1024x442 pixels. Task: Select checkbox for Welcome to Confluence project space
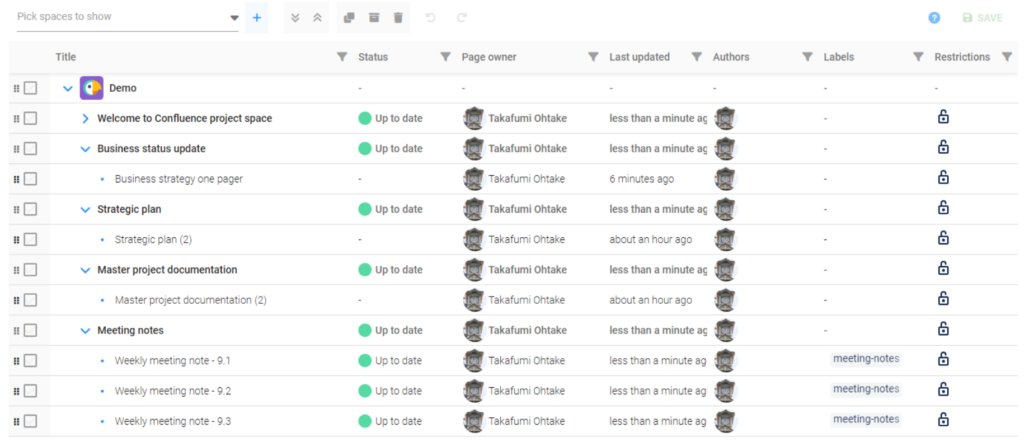pyautogui.click(x=30, y=118)
